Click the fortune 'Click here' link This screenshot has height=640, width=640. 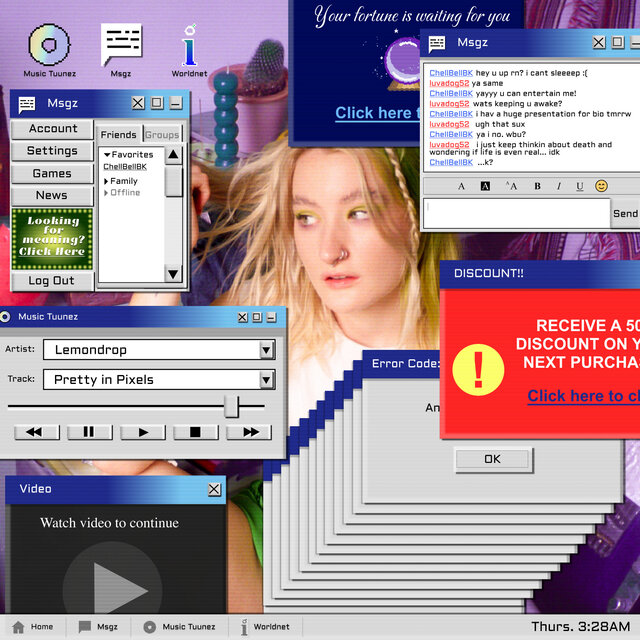click(378, 113)
